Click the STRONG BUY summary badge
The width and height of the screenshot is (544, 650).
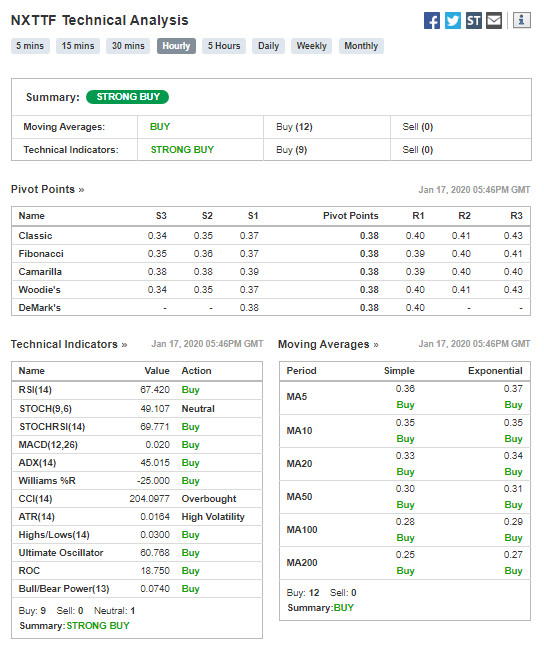[x=128, y=97]
